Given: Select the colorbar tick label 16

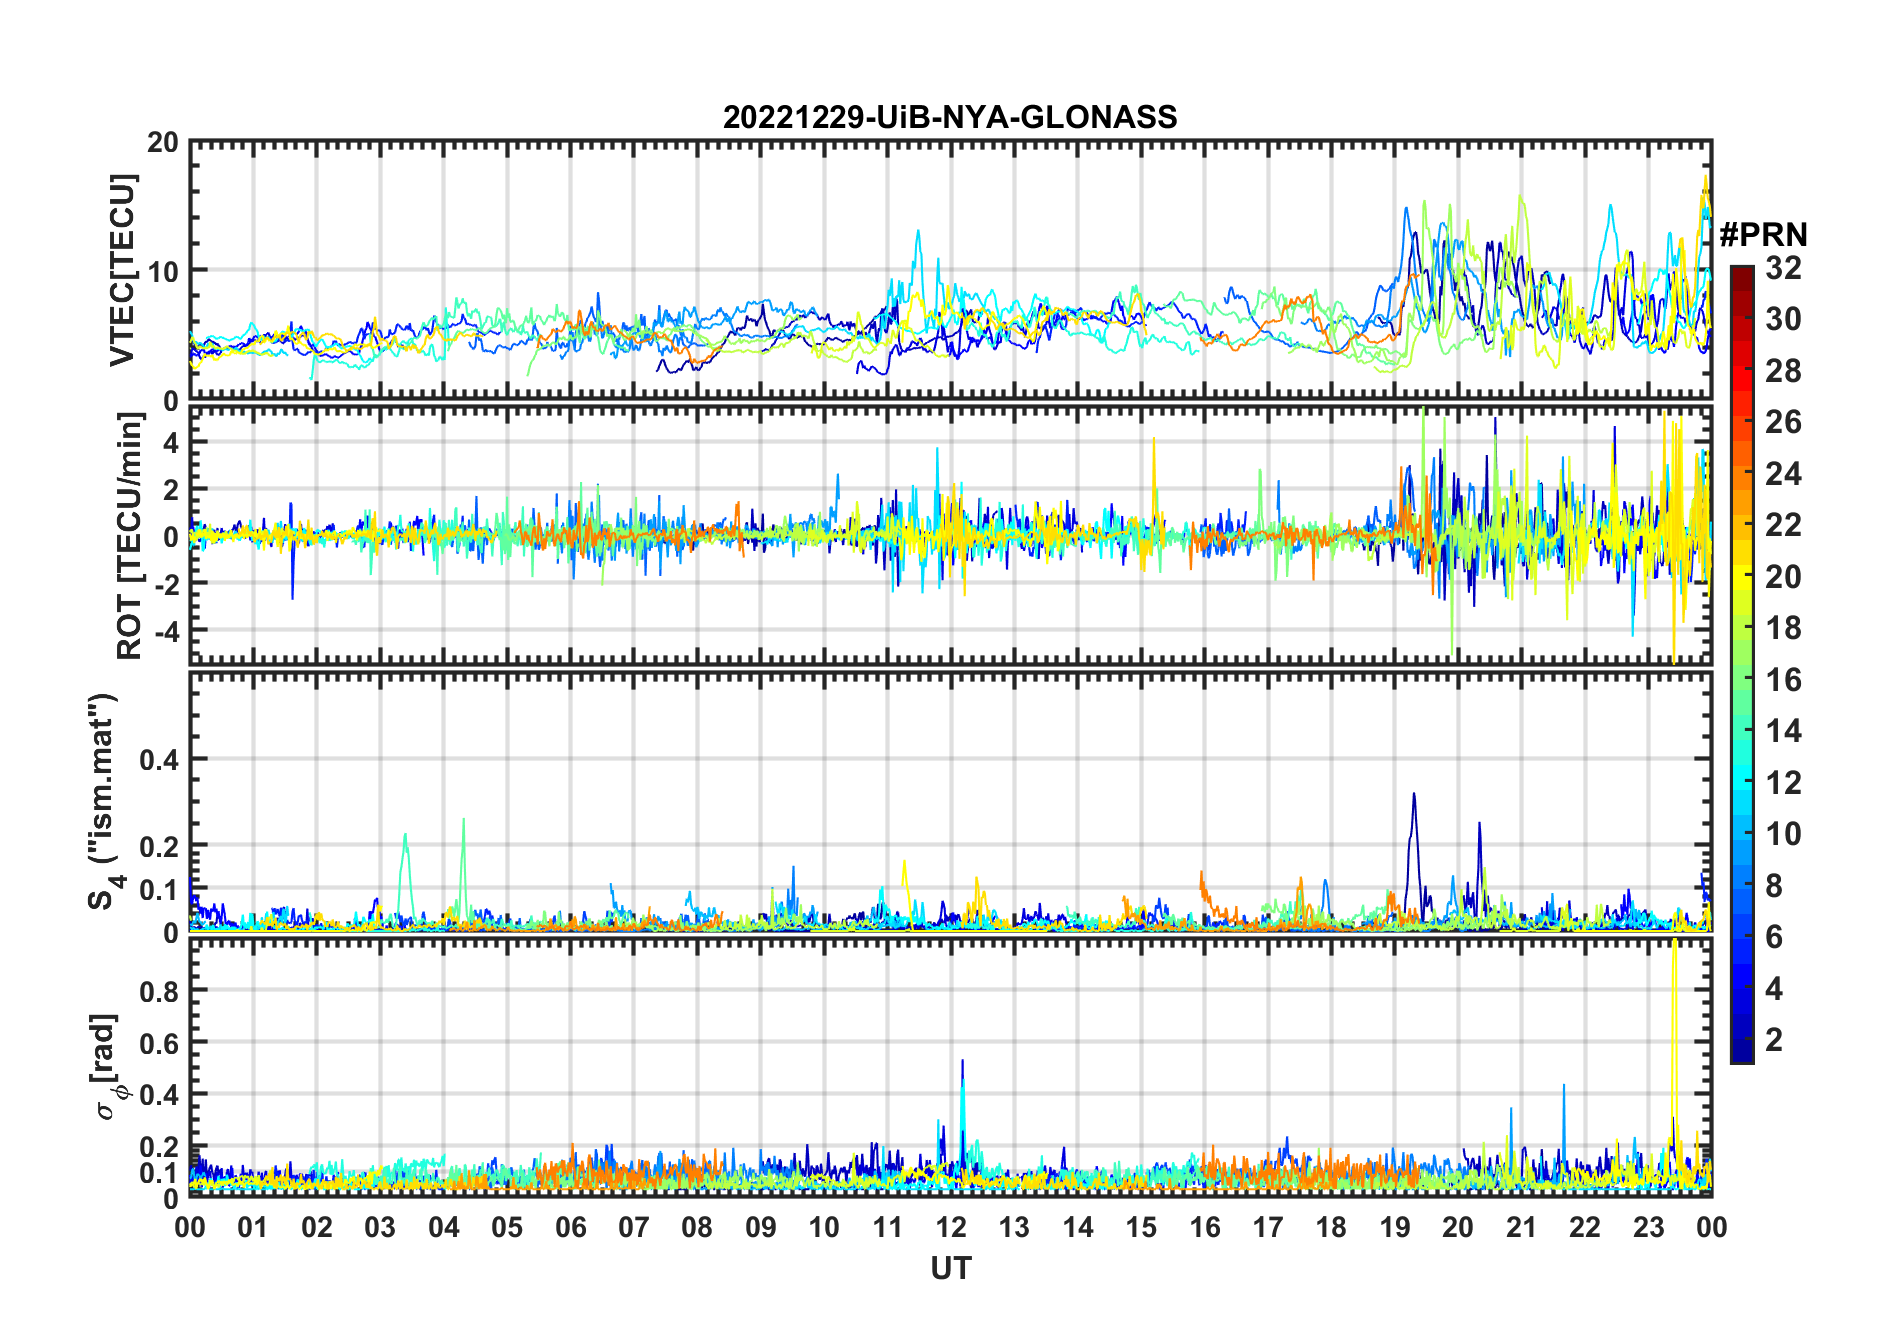Looking at the screenshot, I should (x=1783, y=680).
